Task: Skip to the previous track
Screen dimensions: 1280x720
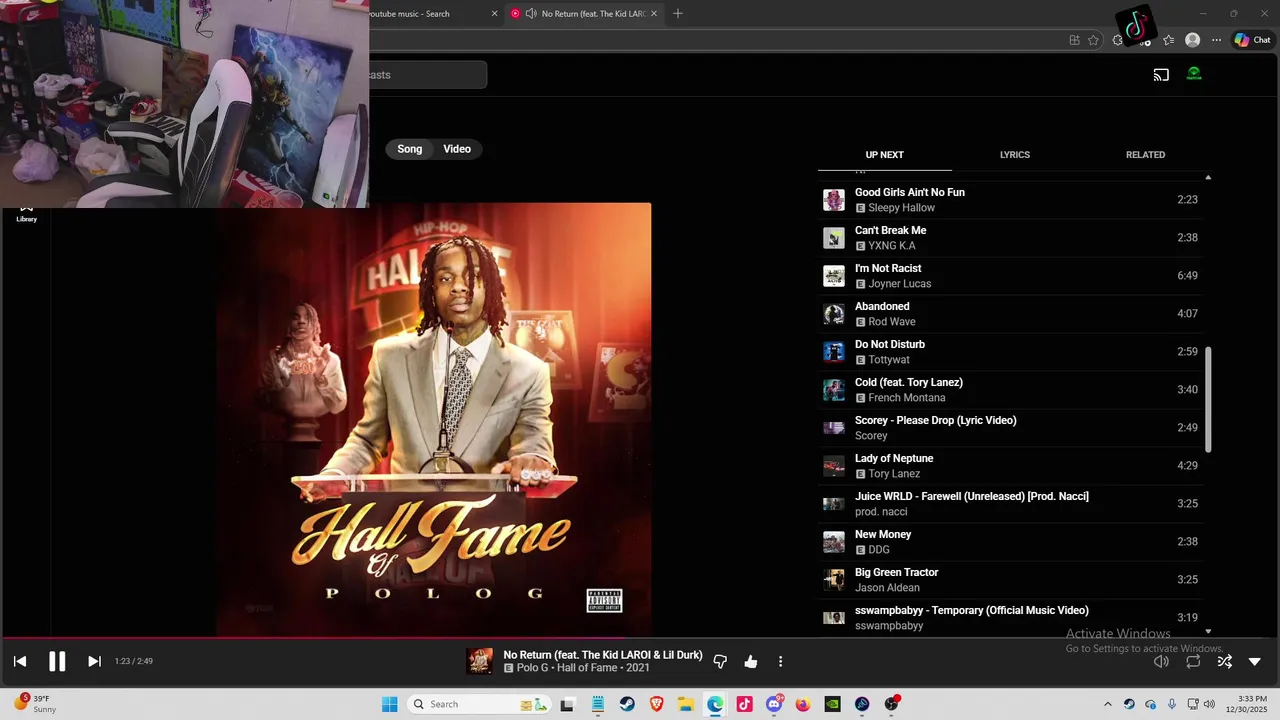Action: 20,661
